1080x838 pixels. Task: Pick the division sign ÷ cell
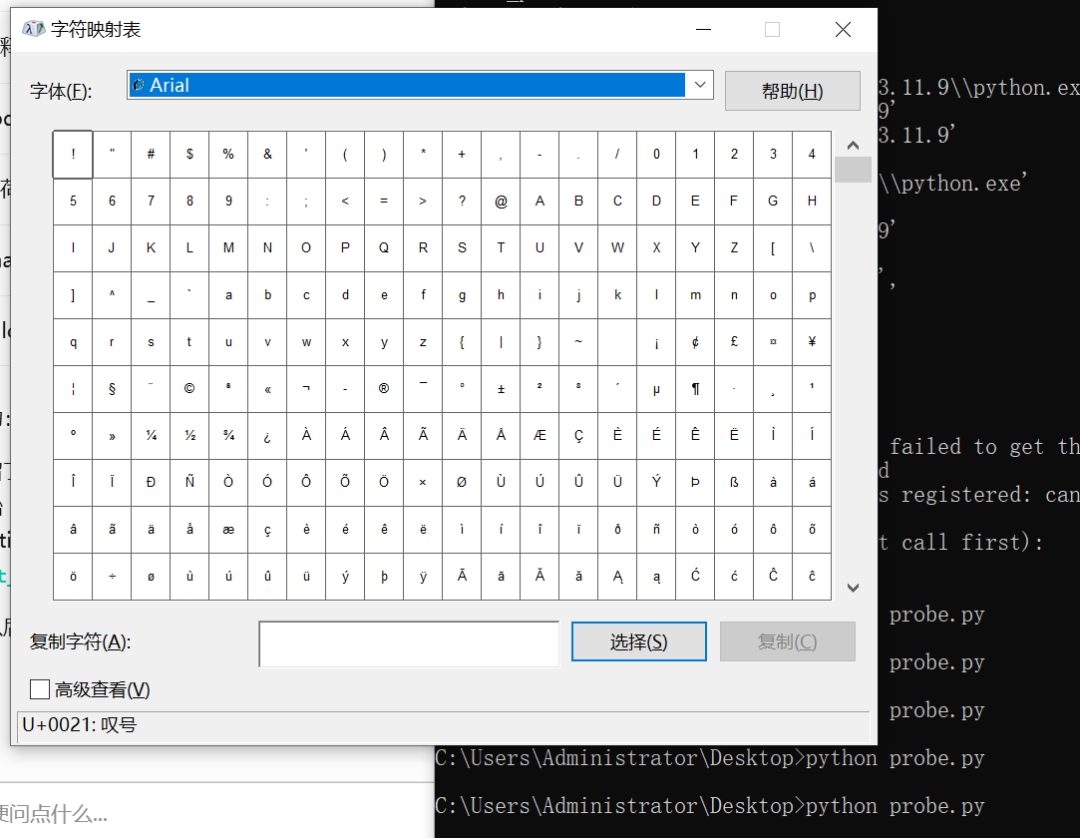point(112,576)
